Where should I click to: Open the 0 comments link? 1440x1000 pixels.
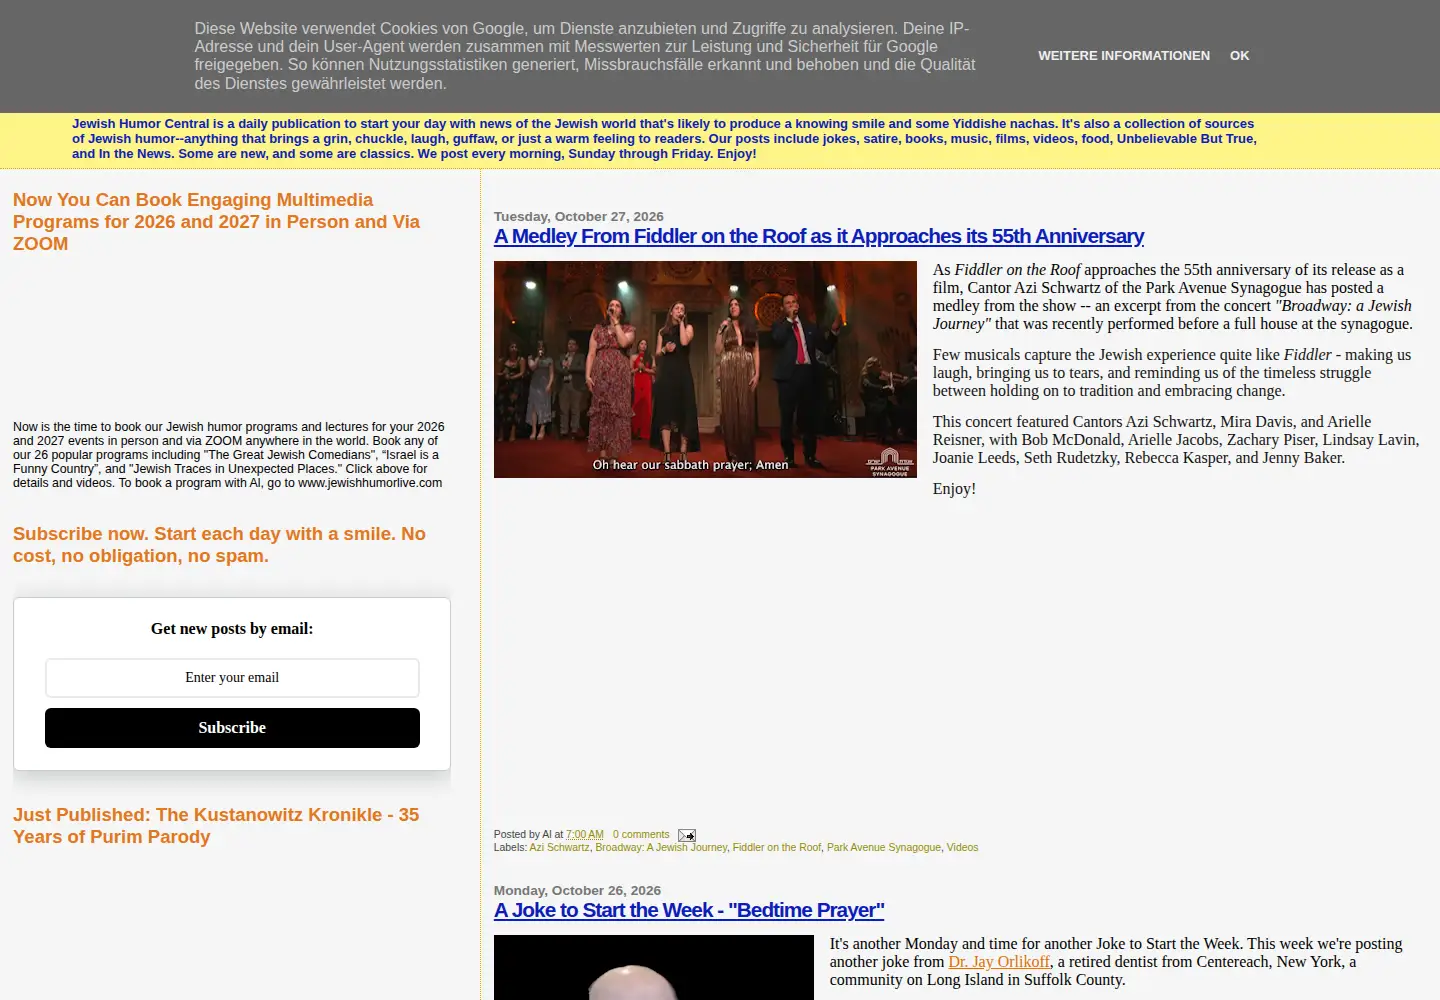click(x=641, y=834)
